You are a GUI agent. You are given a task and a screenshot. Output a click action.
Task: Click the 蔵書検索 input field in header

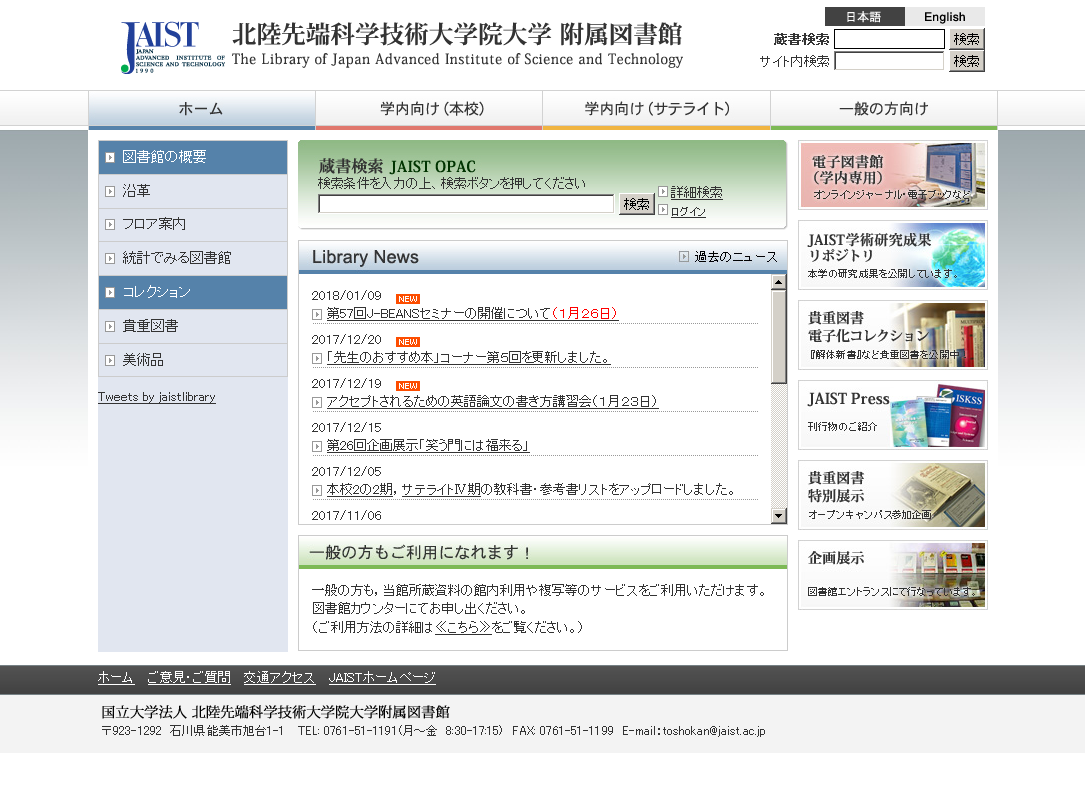889,39
